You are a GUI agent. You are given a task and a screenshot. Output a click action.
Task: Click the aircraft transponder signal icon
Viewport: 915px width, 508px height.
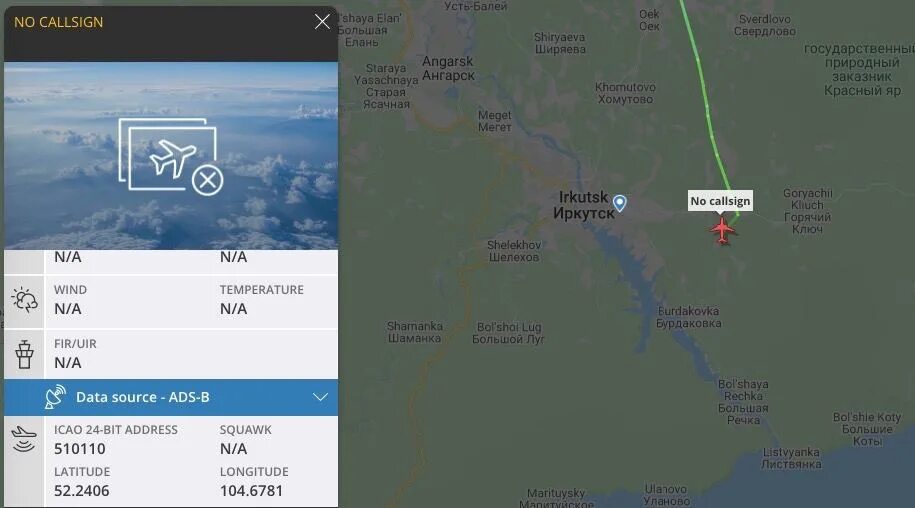(x=24, y=439)
